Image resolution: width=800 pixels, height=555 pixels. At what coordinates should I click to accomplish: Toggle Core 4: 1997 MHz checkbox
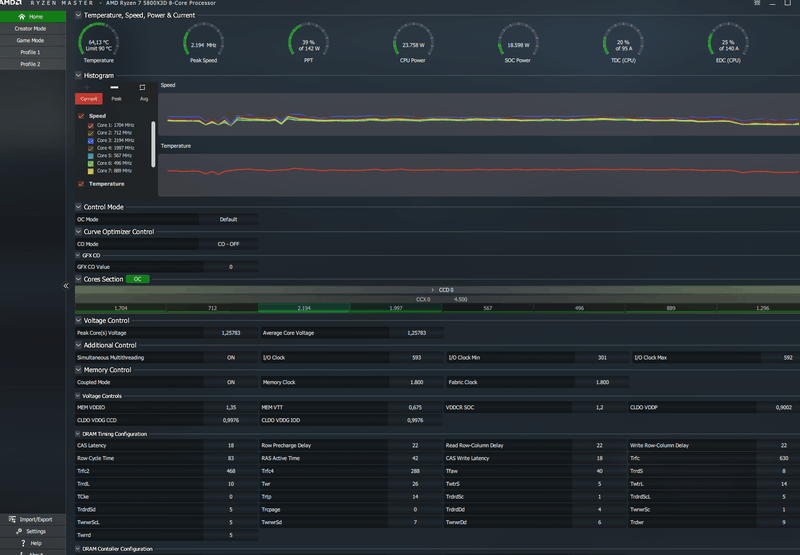91,148
